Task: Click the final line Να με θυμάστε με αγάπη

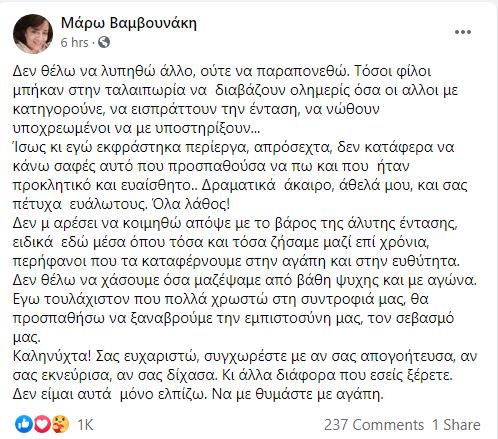Action: (x=298, y=394)
